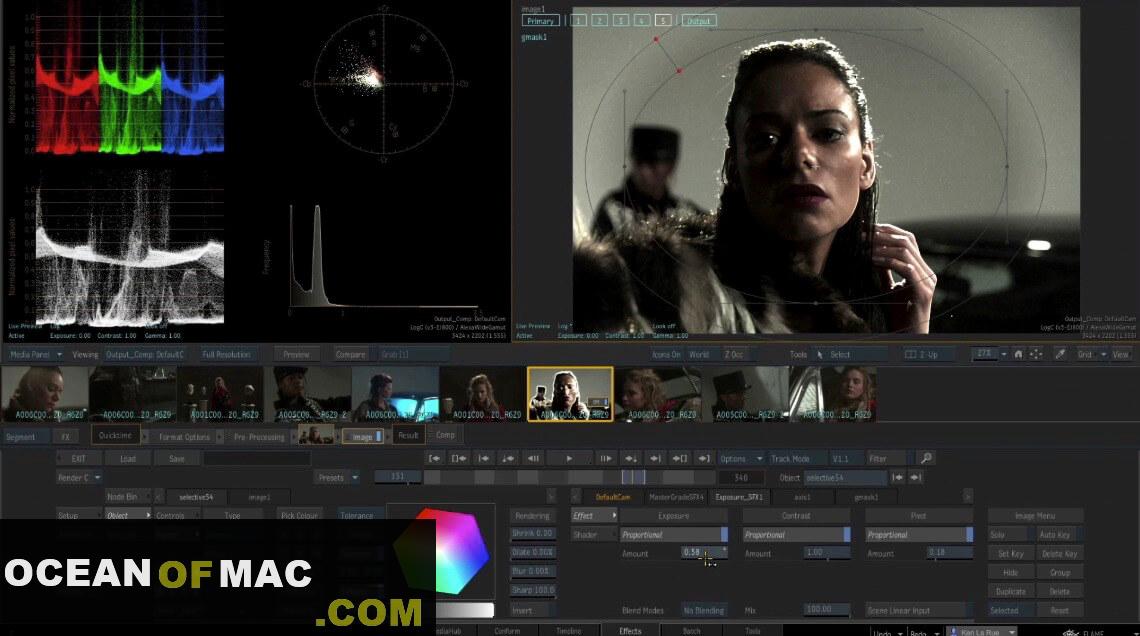Click third transport icon left of play
1140x636 pixels.
coord(483,459)
